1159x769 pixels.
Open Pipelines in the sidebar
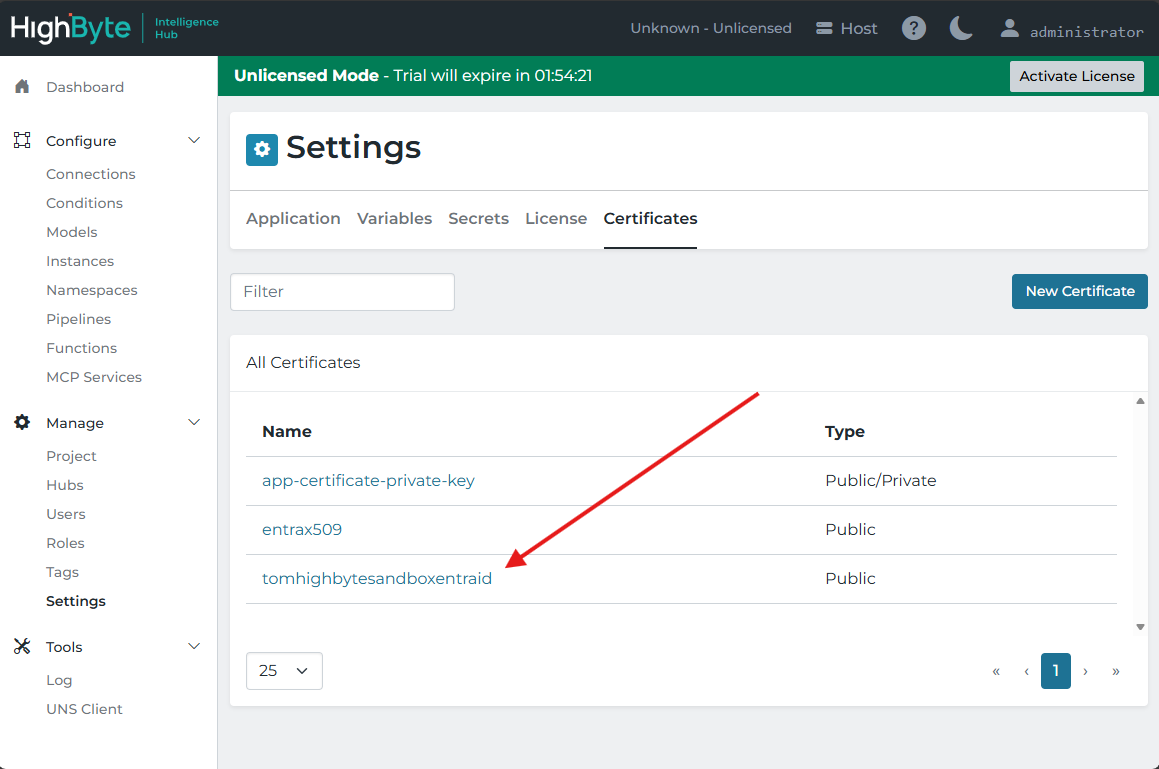[78, 319]
